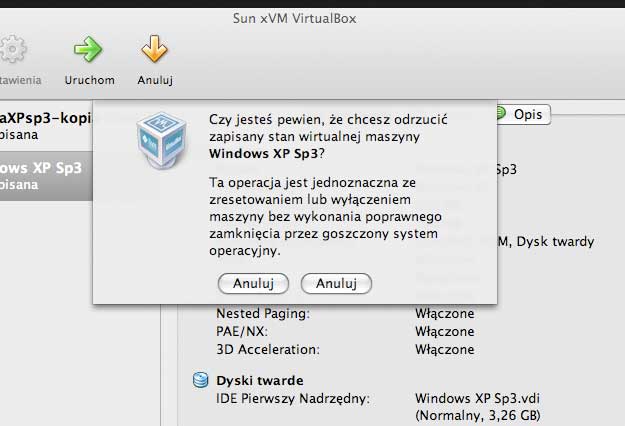Click the 3D Acceleration row label
Screen dimensions: 625x426
(267, 349)
